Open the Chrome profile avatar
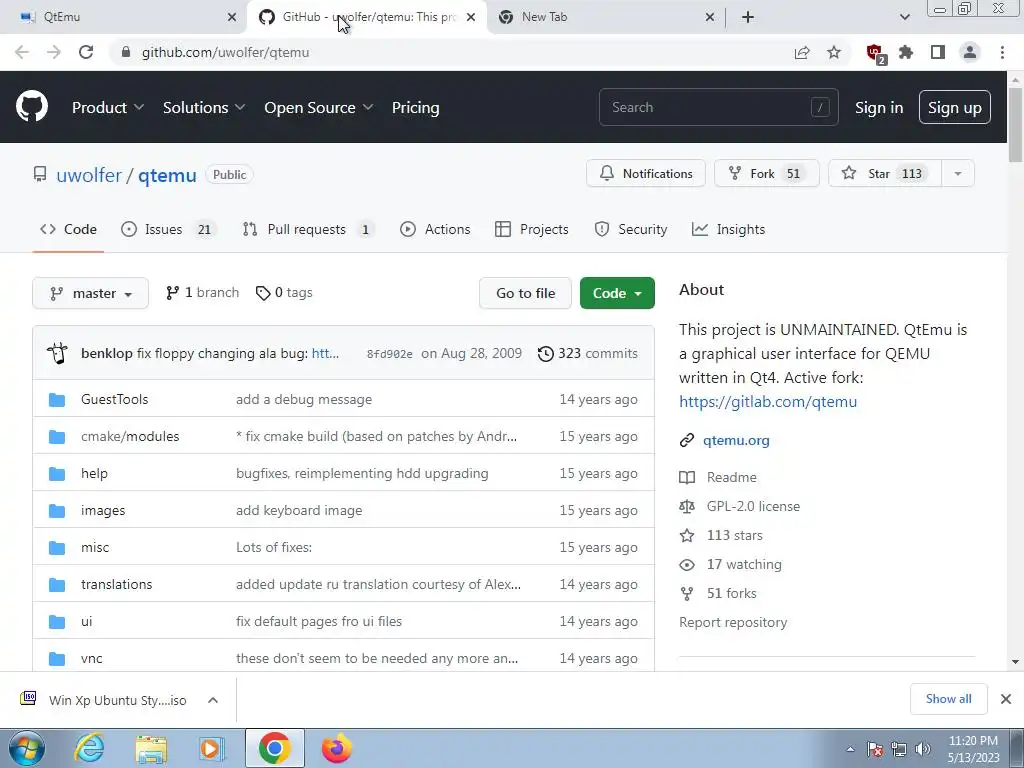The image size is (1024, 768). [x=970, y=52]
